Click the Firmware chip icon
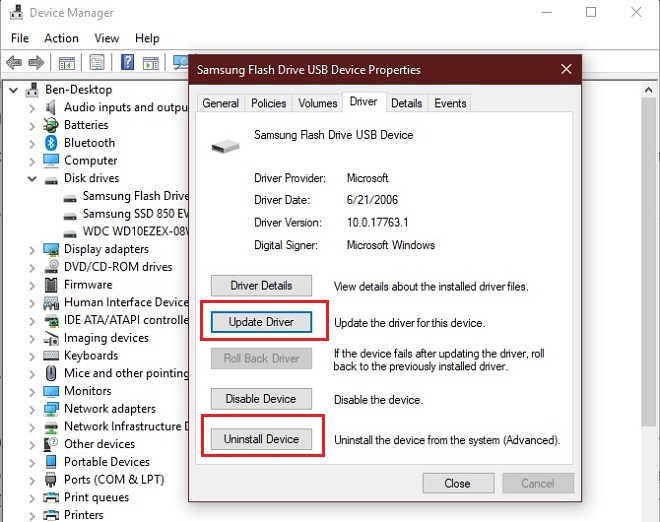 click(51, 285)
